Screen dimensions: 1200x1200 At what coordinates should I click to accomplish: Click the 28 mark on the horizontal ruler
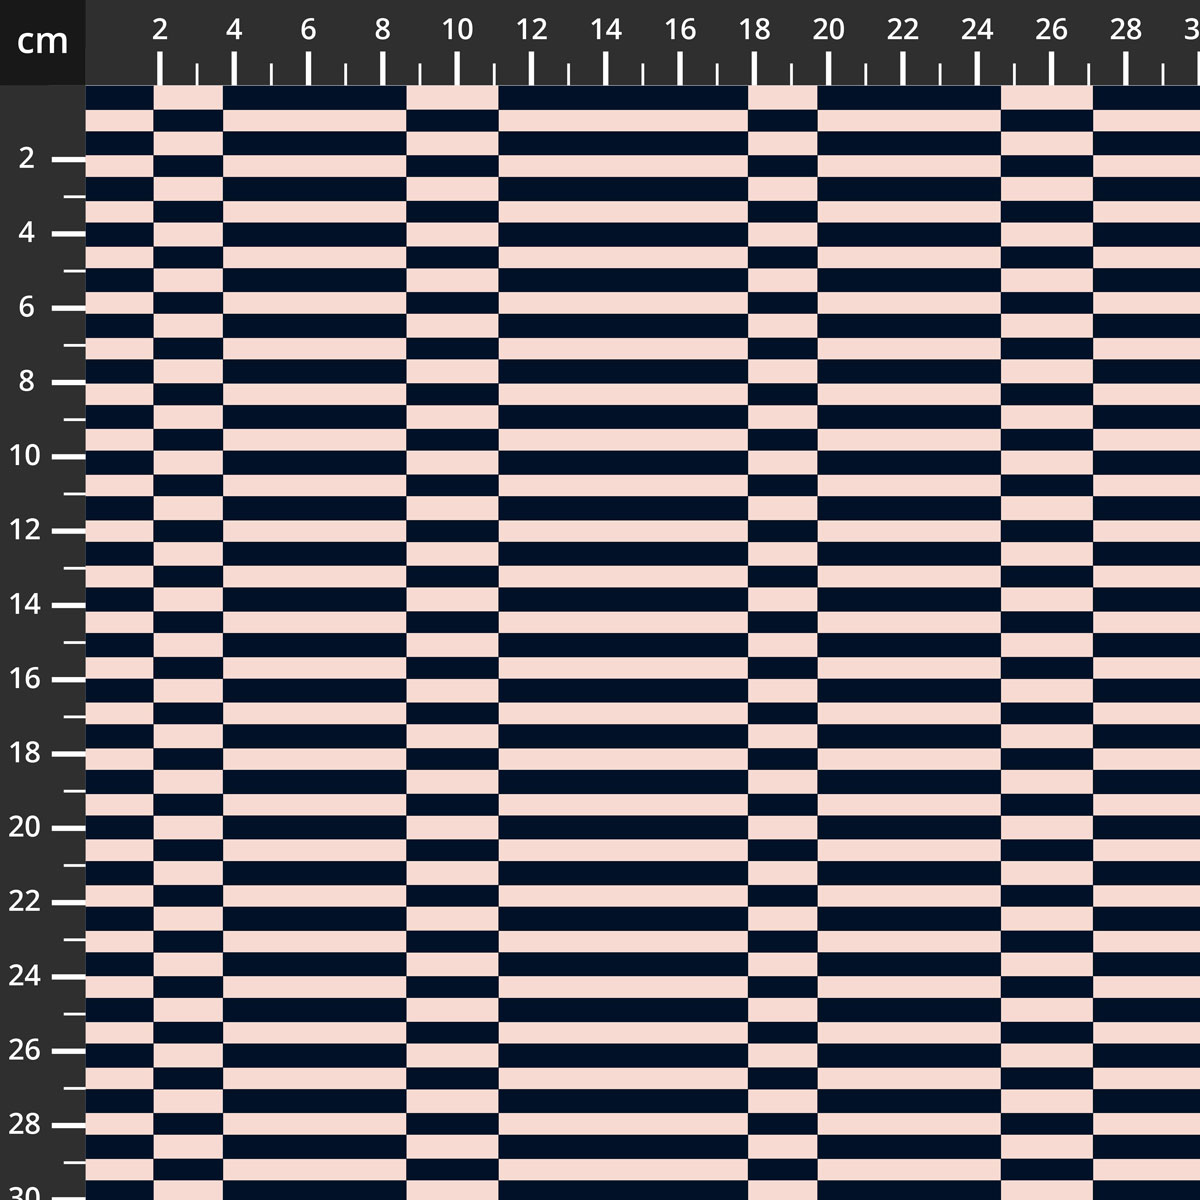click(x=1125, y=31)
